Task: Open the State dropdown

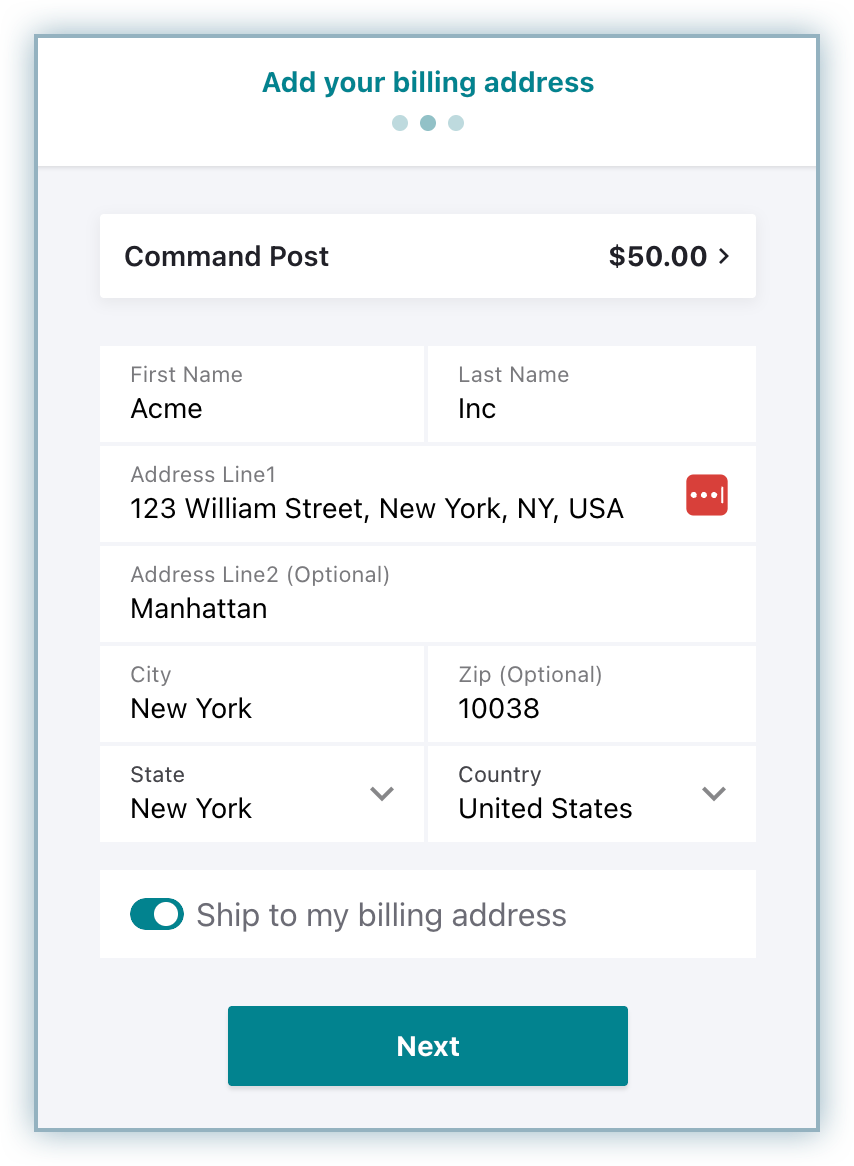Action: click(262, 794)
